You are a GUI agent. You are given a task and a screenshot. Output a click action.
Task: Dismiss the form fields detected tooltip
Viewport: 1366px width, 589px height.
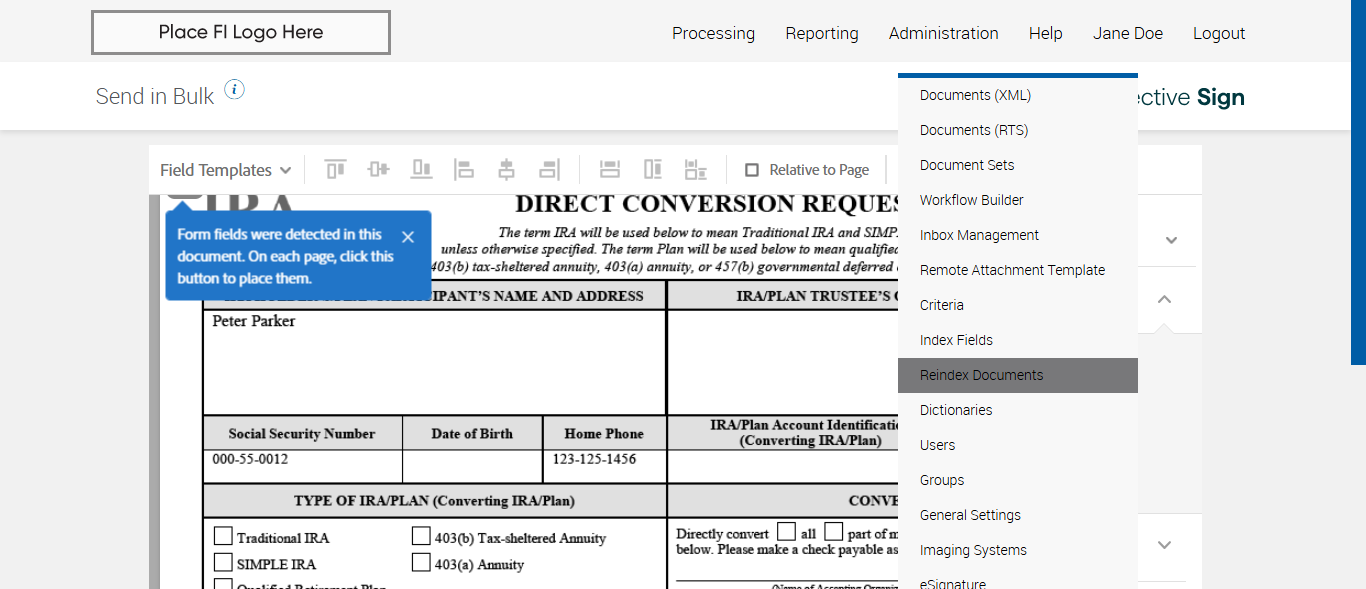407,237
